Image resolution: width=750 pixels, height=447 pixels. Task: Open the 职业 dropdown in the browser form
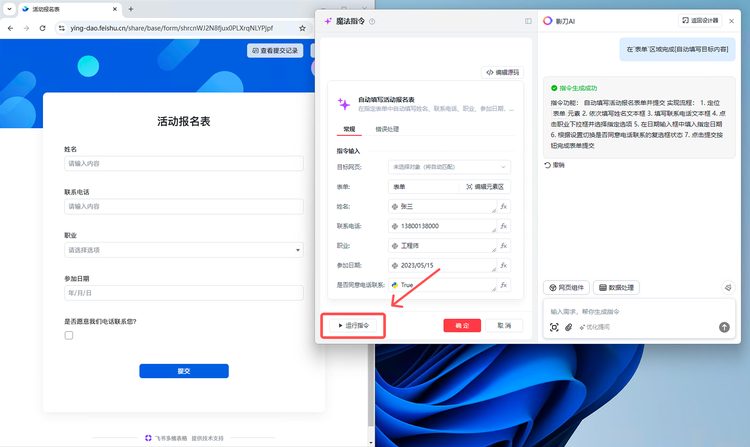[x=184, y=250]
